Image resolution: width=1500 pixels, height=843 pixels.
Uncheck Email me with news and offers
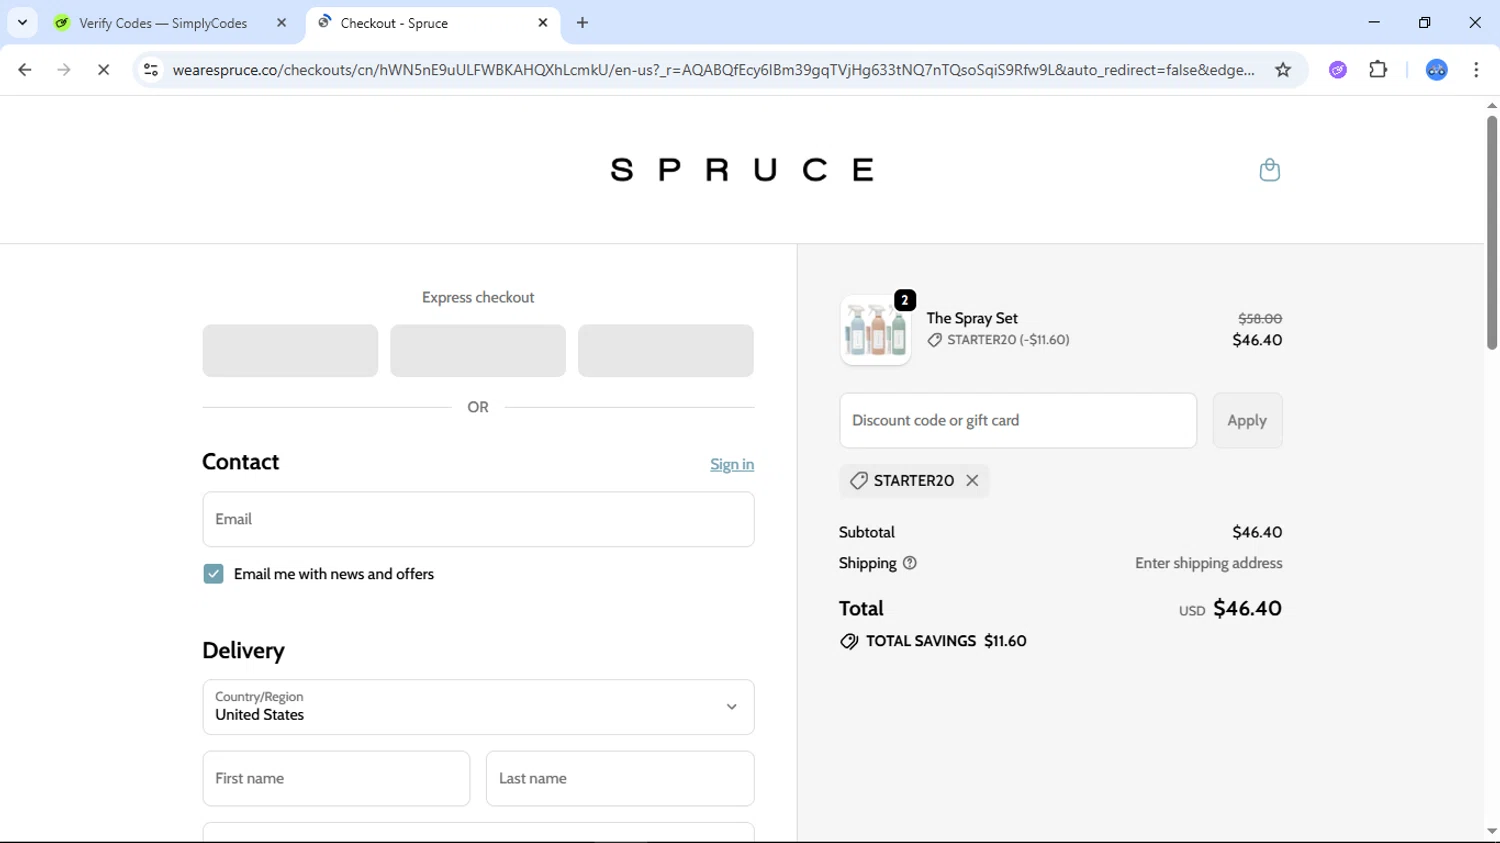tap(213, 574)
